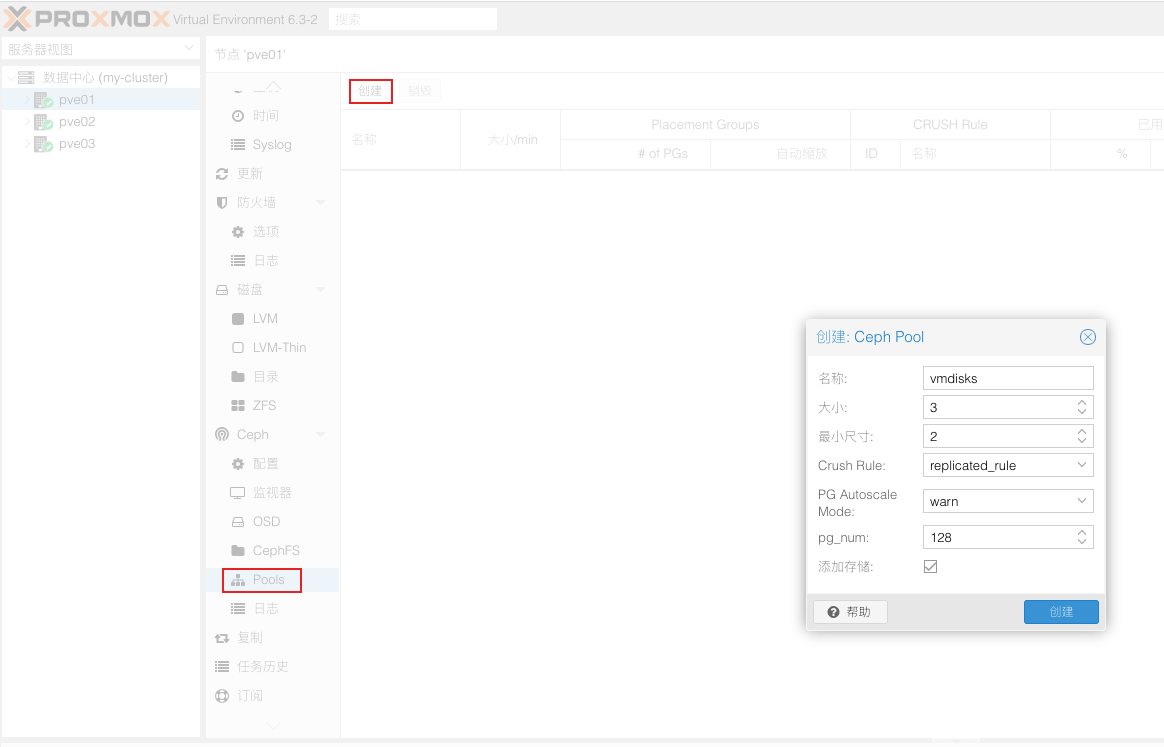Collapse the Ceph menu section
Image resolution: width=1164 pixels, height=747 pixels.
point(321,434)
